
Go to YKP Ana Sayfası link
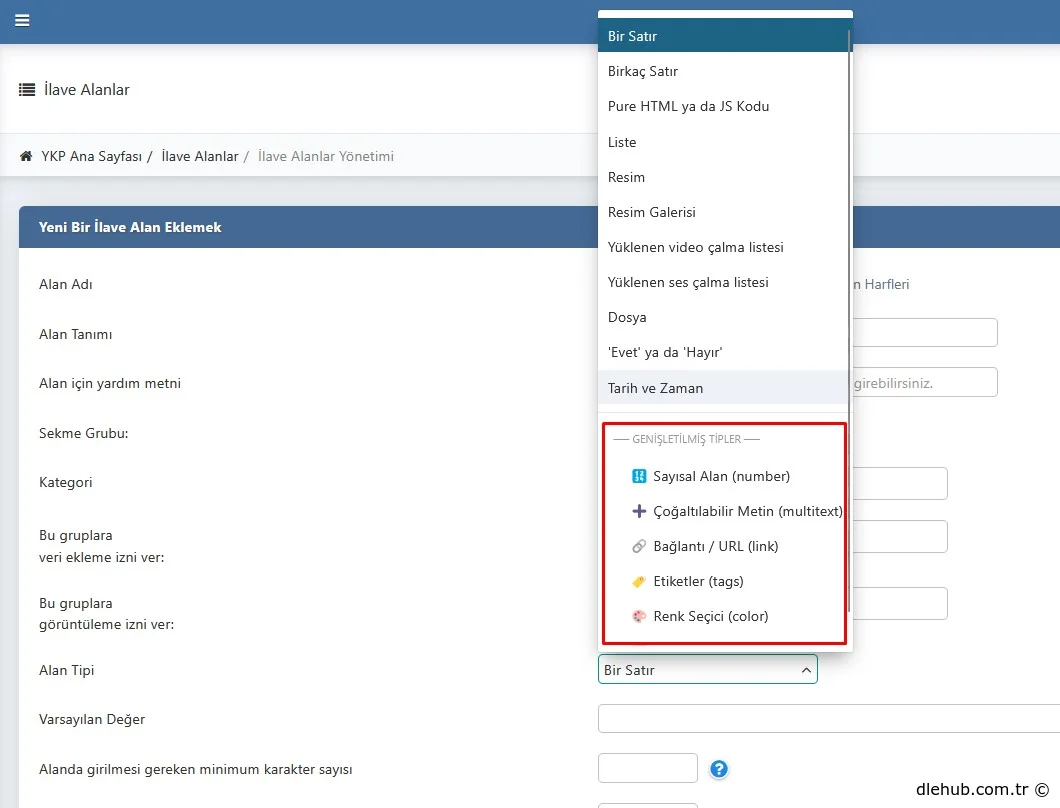(91, 157)
